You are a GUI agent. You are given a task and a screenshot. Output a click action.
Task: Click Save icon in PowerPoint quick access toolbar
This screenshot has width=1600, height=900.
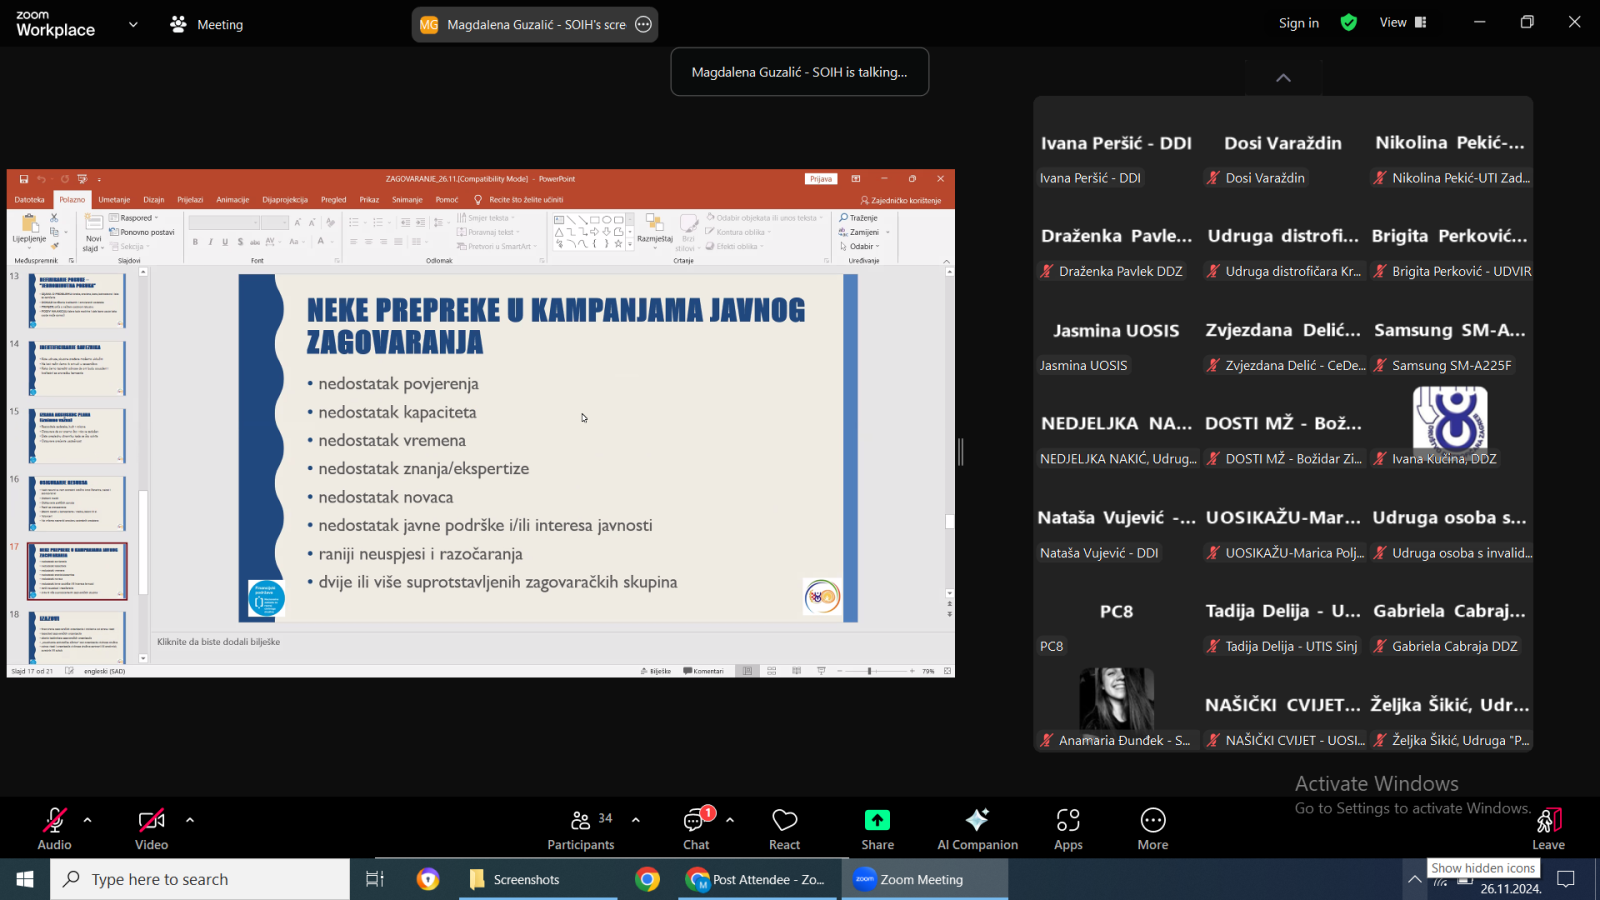tap(24, 179)
